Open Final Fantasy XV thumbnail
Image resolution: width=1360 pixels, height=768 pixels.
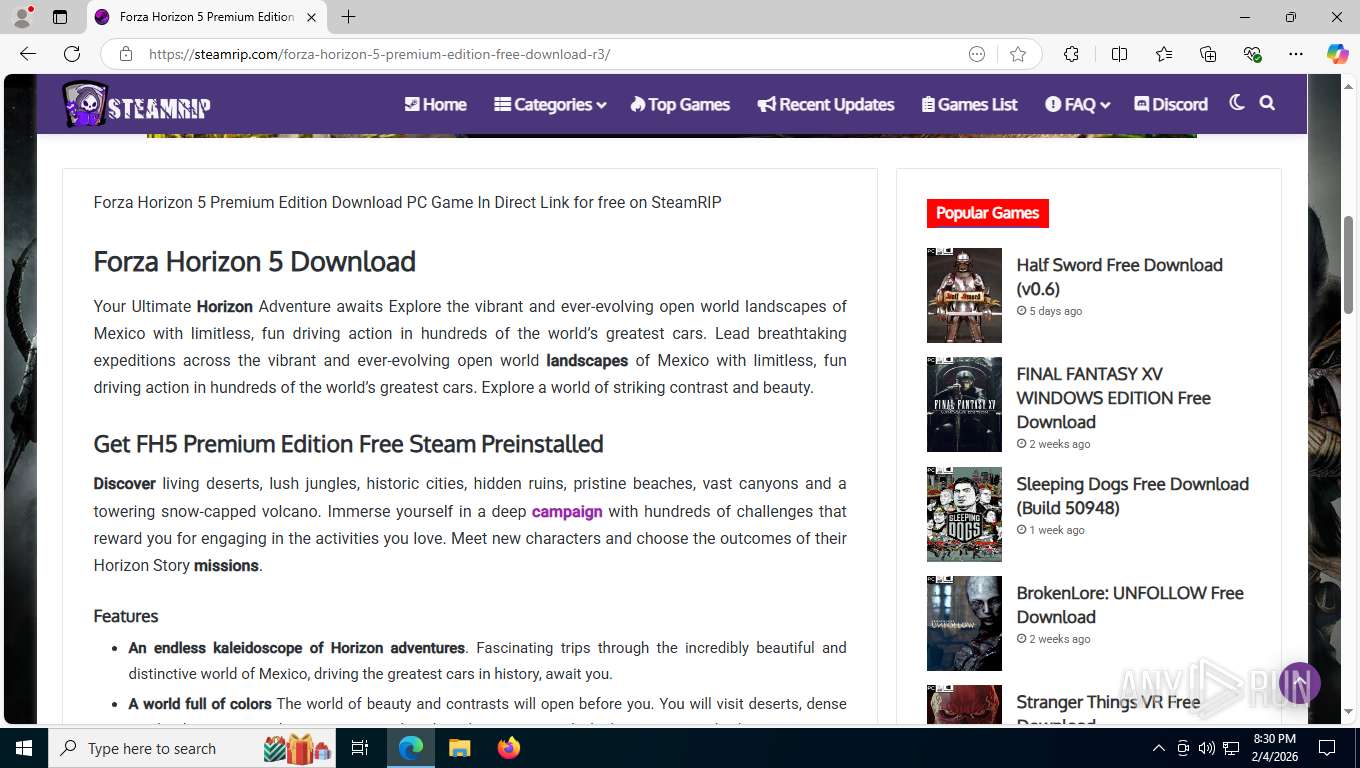964,405
